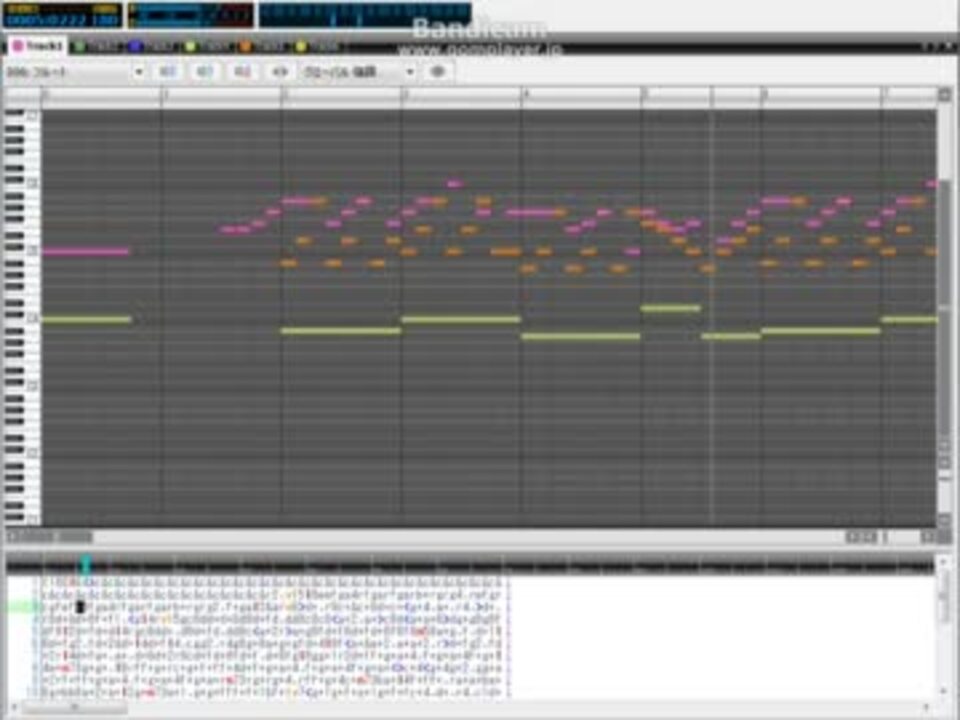Click the highest pink note in the roll
960x720 pixels.
(454, 184)
